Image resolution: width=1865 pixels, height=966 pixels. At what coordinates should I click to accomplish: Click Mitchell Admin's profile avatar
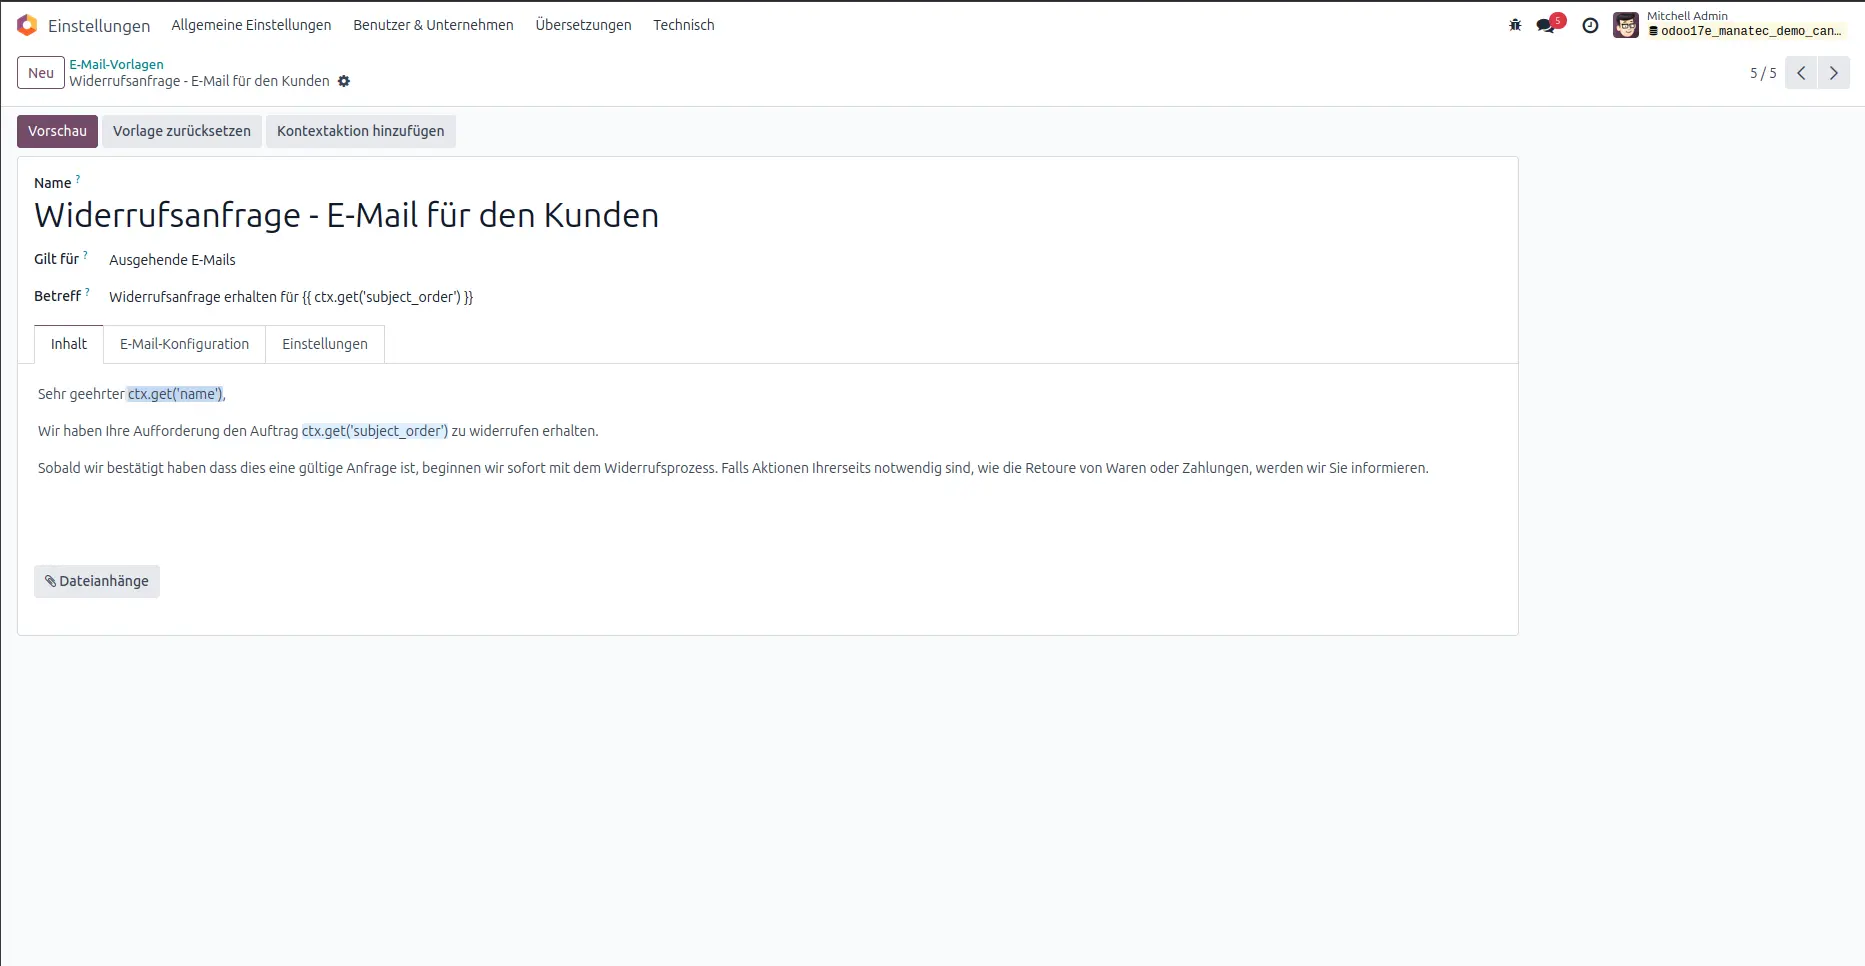point(1625,25)
